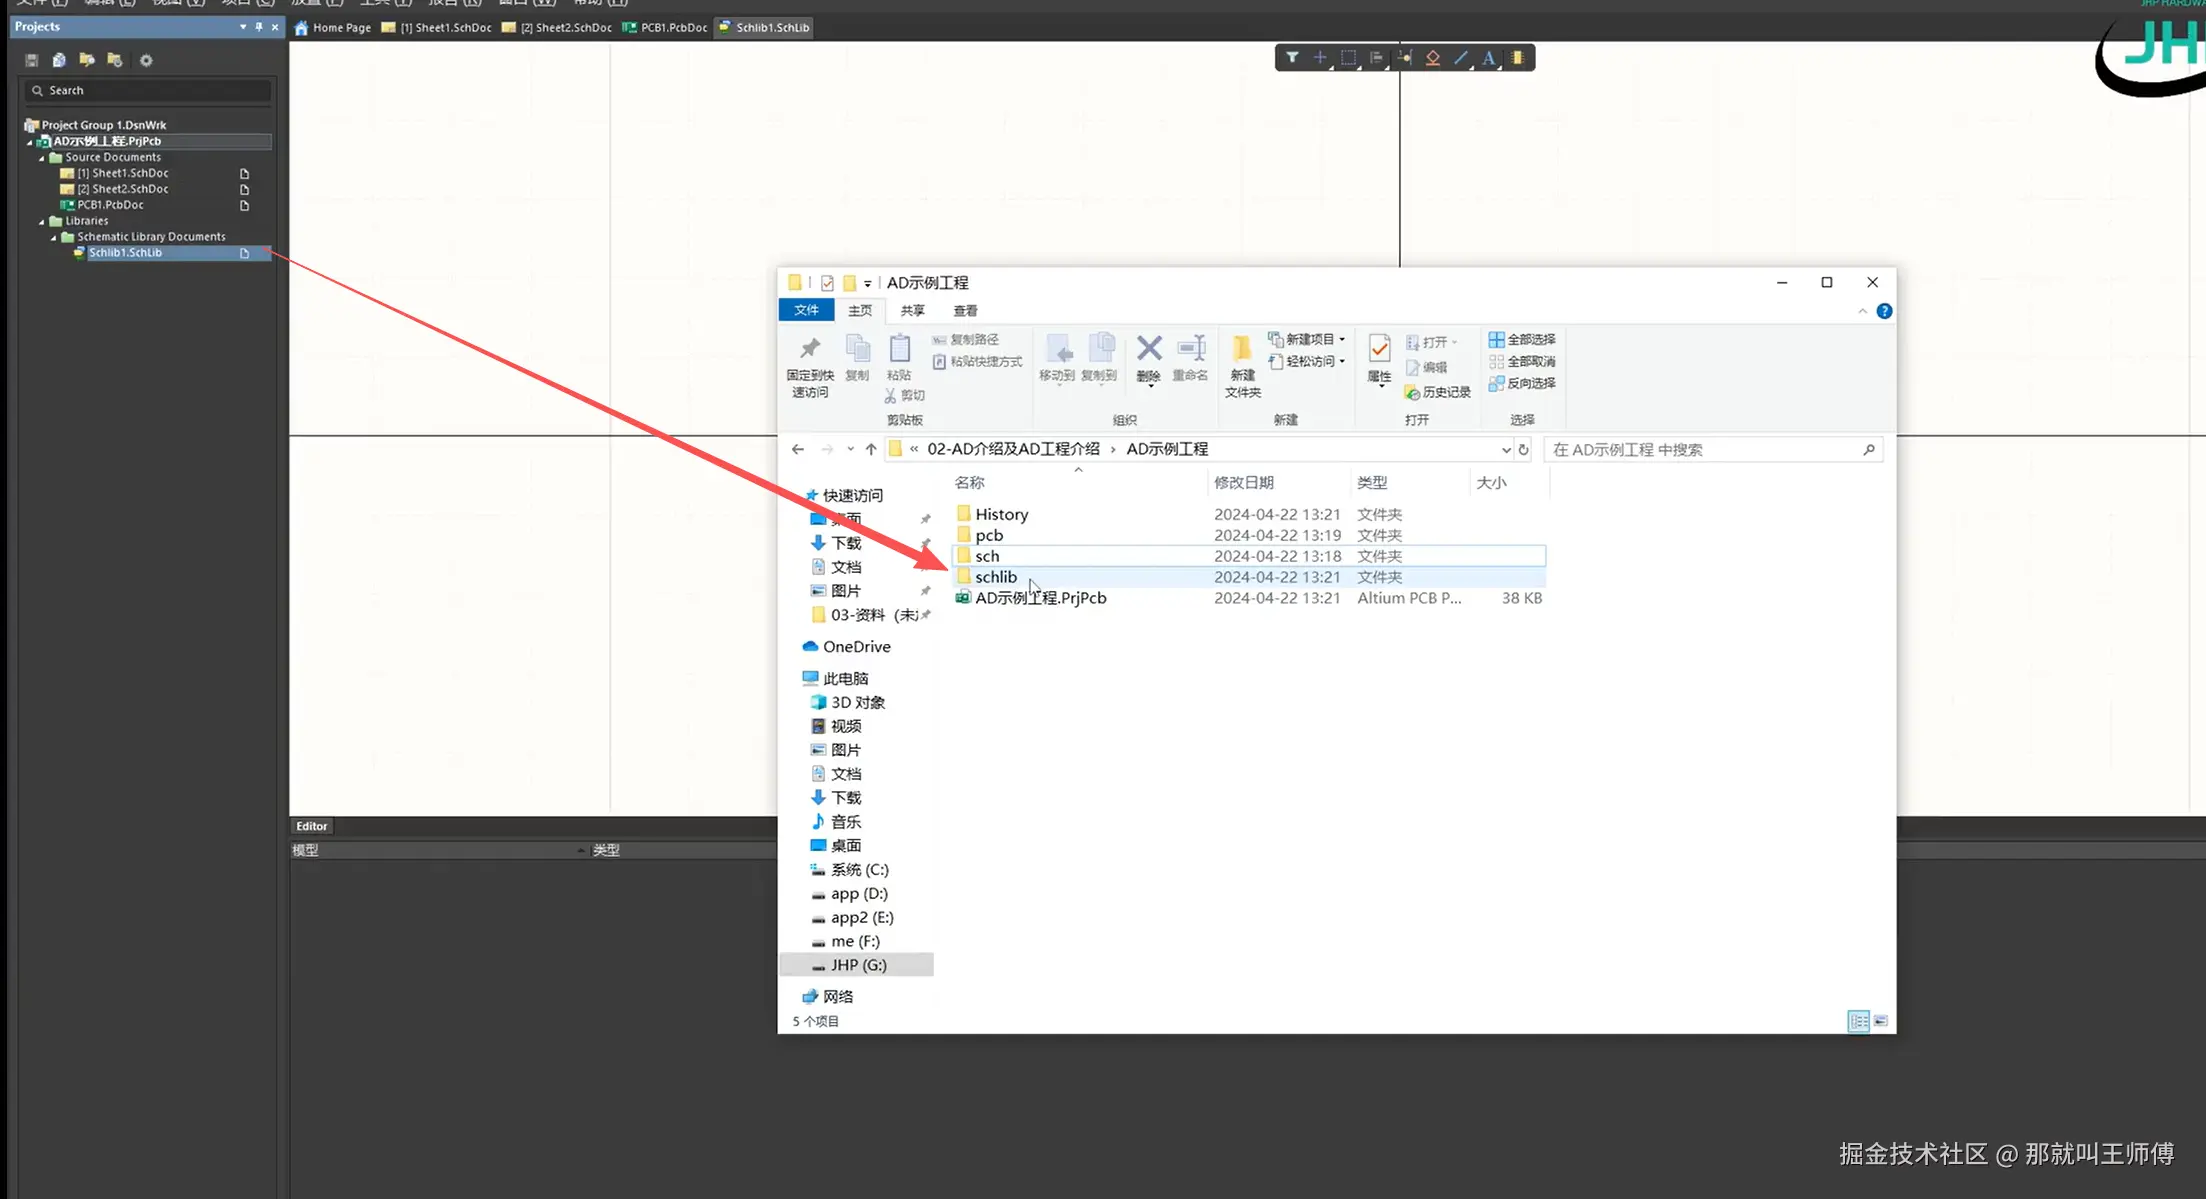Click the Explorer back navigation arrow
Screen dimensions: 2206x1199
[x=797, y=450]
